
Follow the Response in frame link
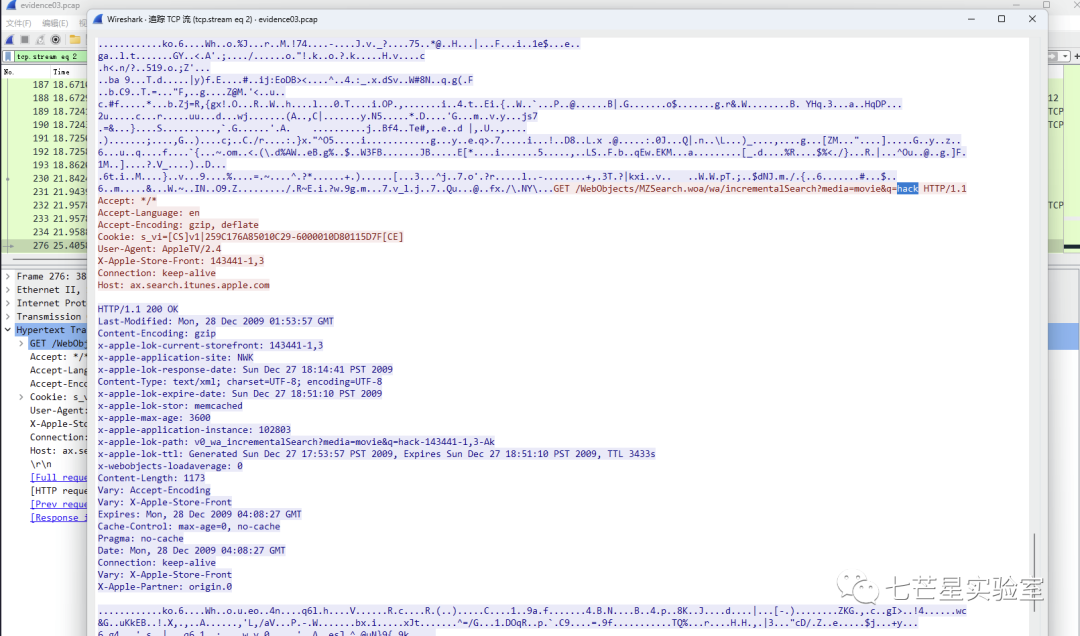pos(59,517)
